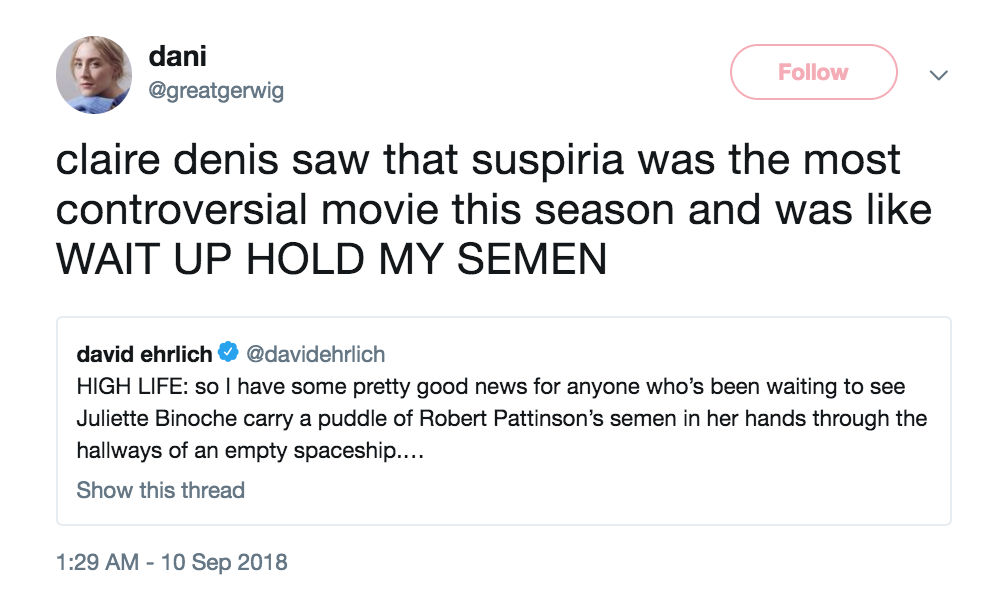Click the 1:29 AM tweet timestamp
The height and width of the screenshot is (594, 994).
pos(97,561)
